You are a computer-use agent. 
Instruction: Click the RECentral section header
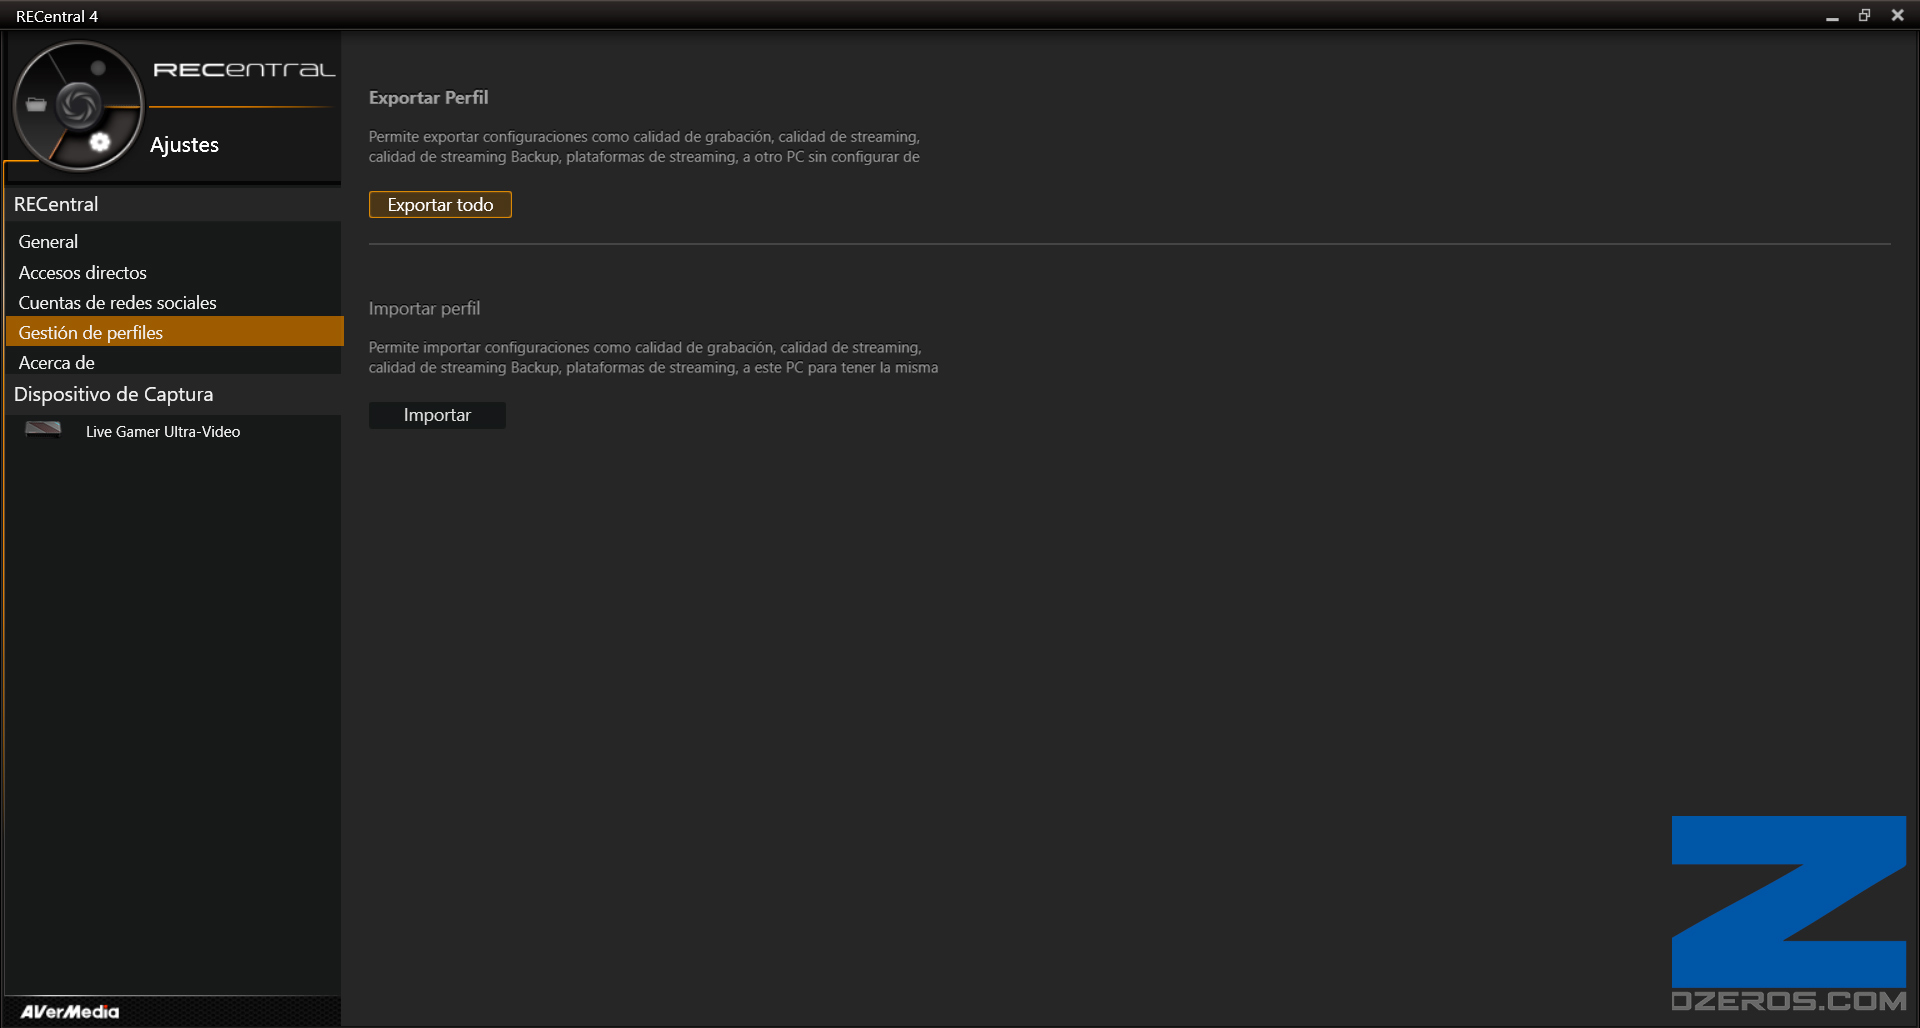174,204
